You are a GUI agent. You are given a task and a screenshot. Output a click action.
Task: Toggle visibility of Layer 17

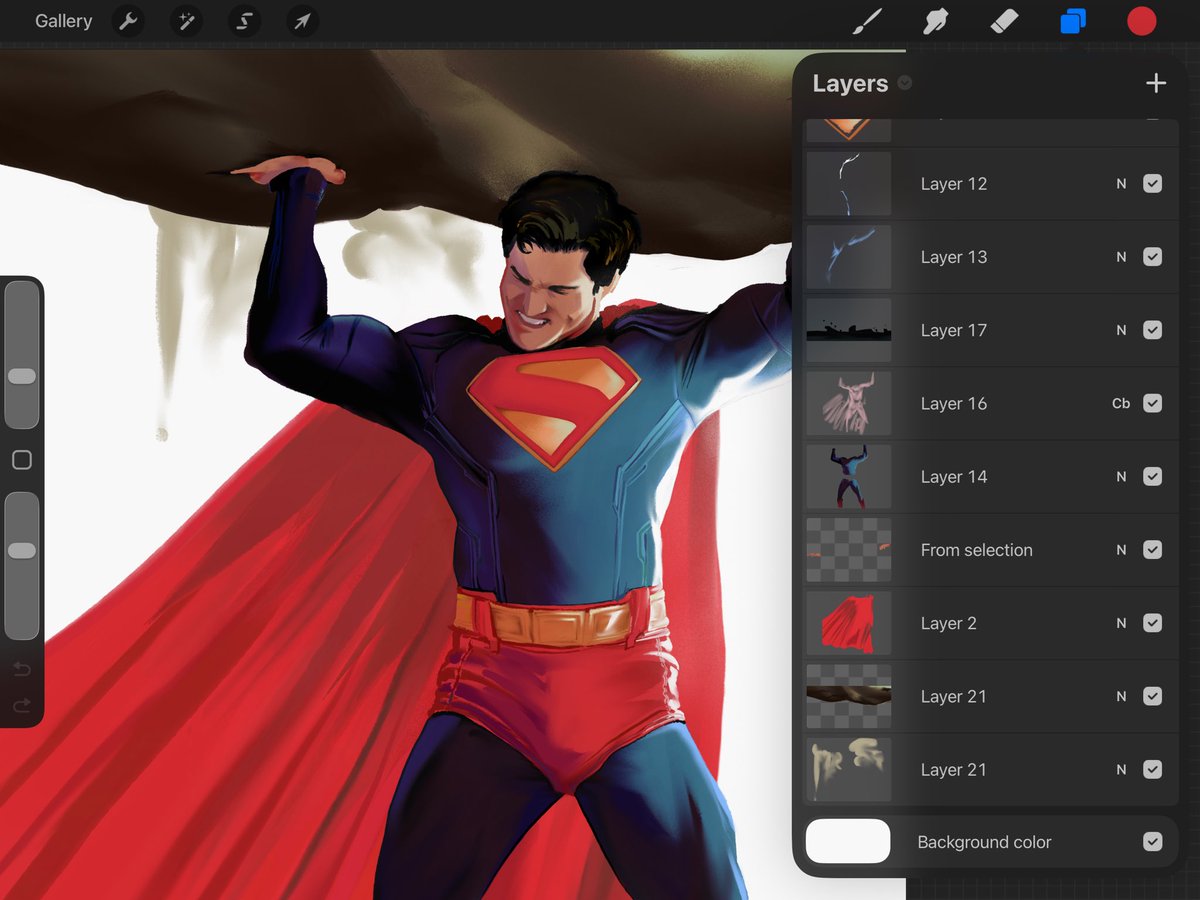(x=1152, y=330)
